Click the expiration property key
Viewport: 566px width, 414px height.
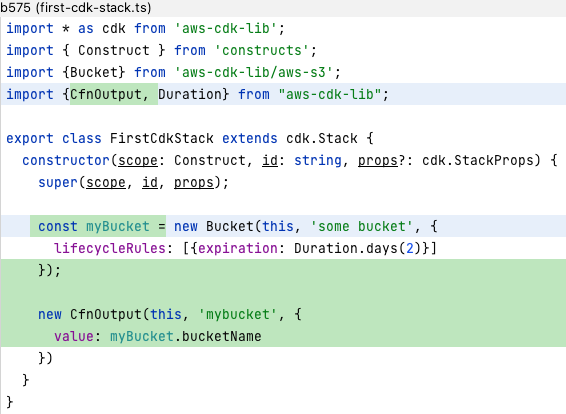238,248
